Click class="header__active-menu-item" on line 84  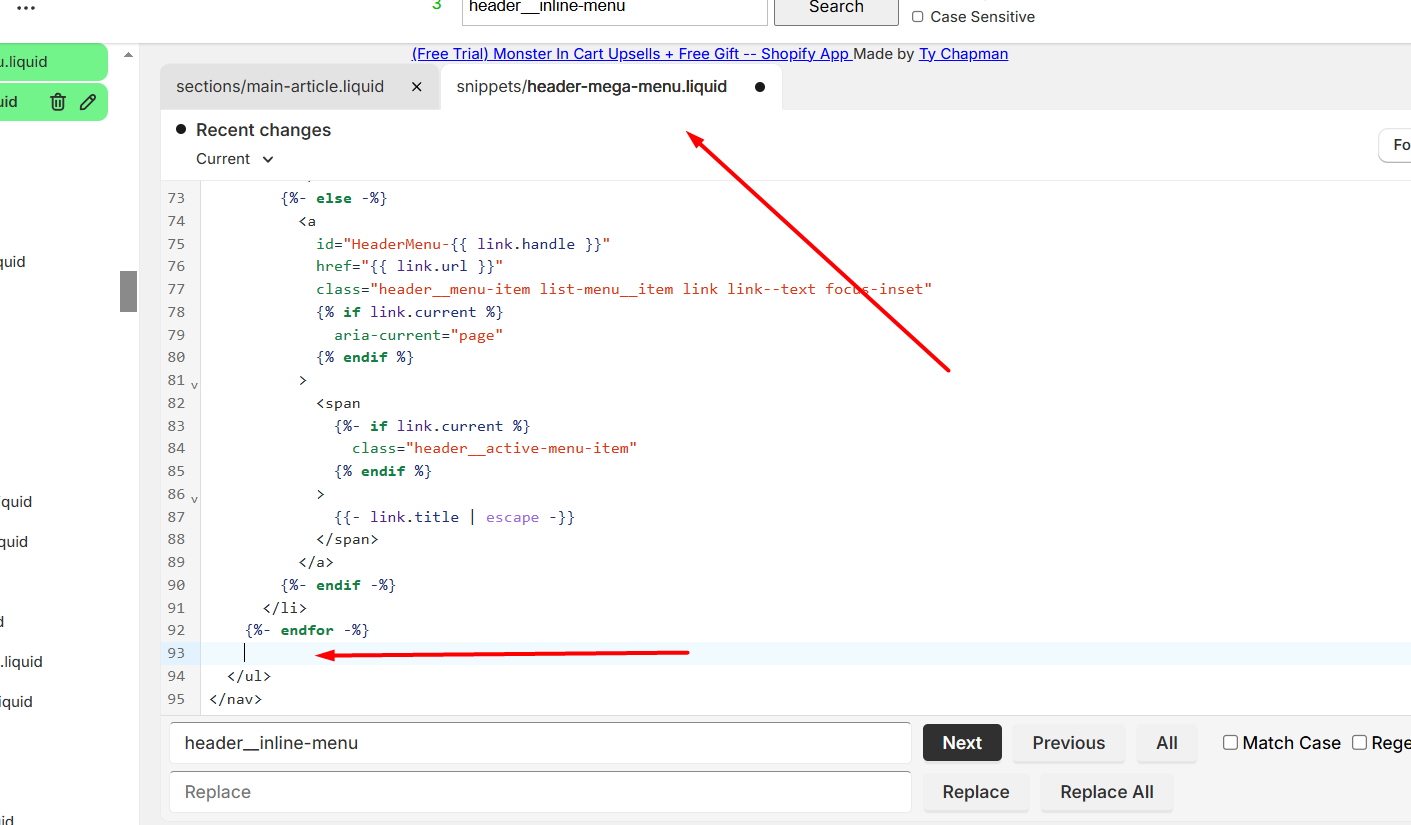tap(494, 448)
